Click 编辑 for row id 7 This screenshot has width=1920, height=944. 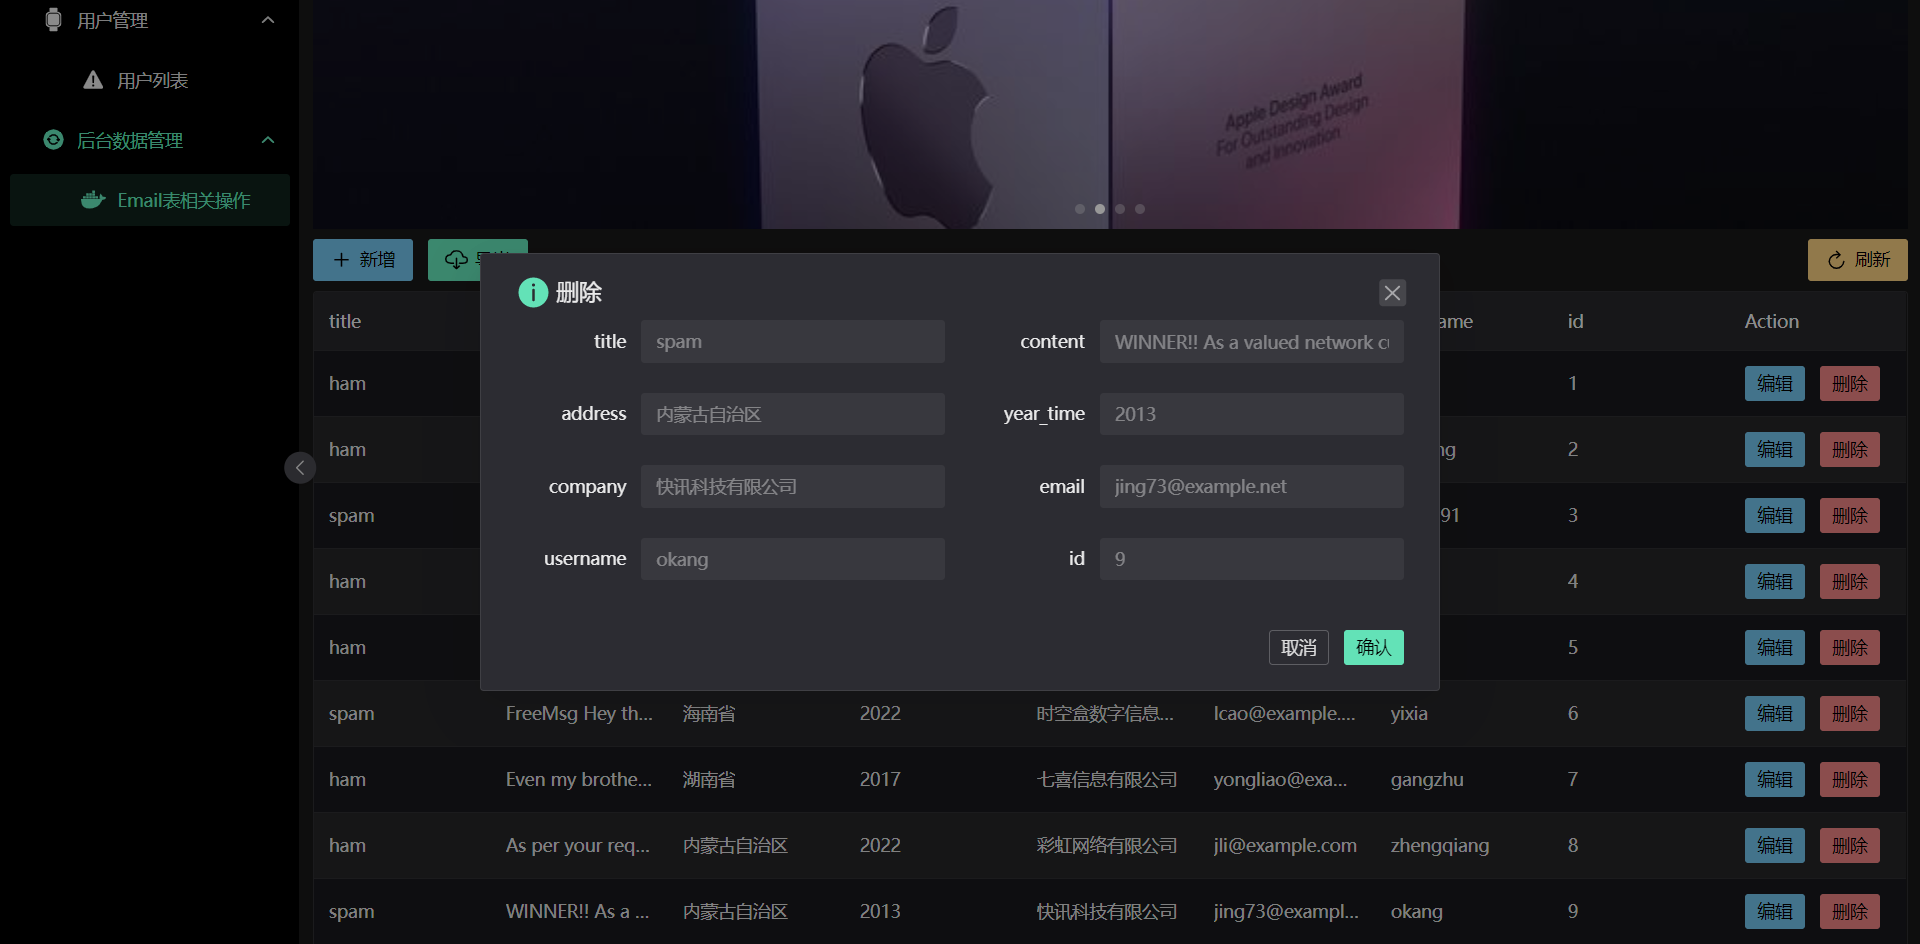click(1775, 780)
